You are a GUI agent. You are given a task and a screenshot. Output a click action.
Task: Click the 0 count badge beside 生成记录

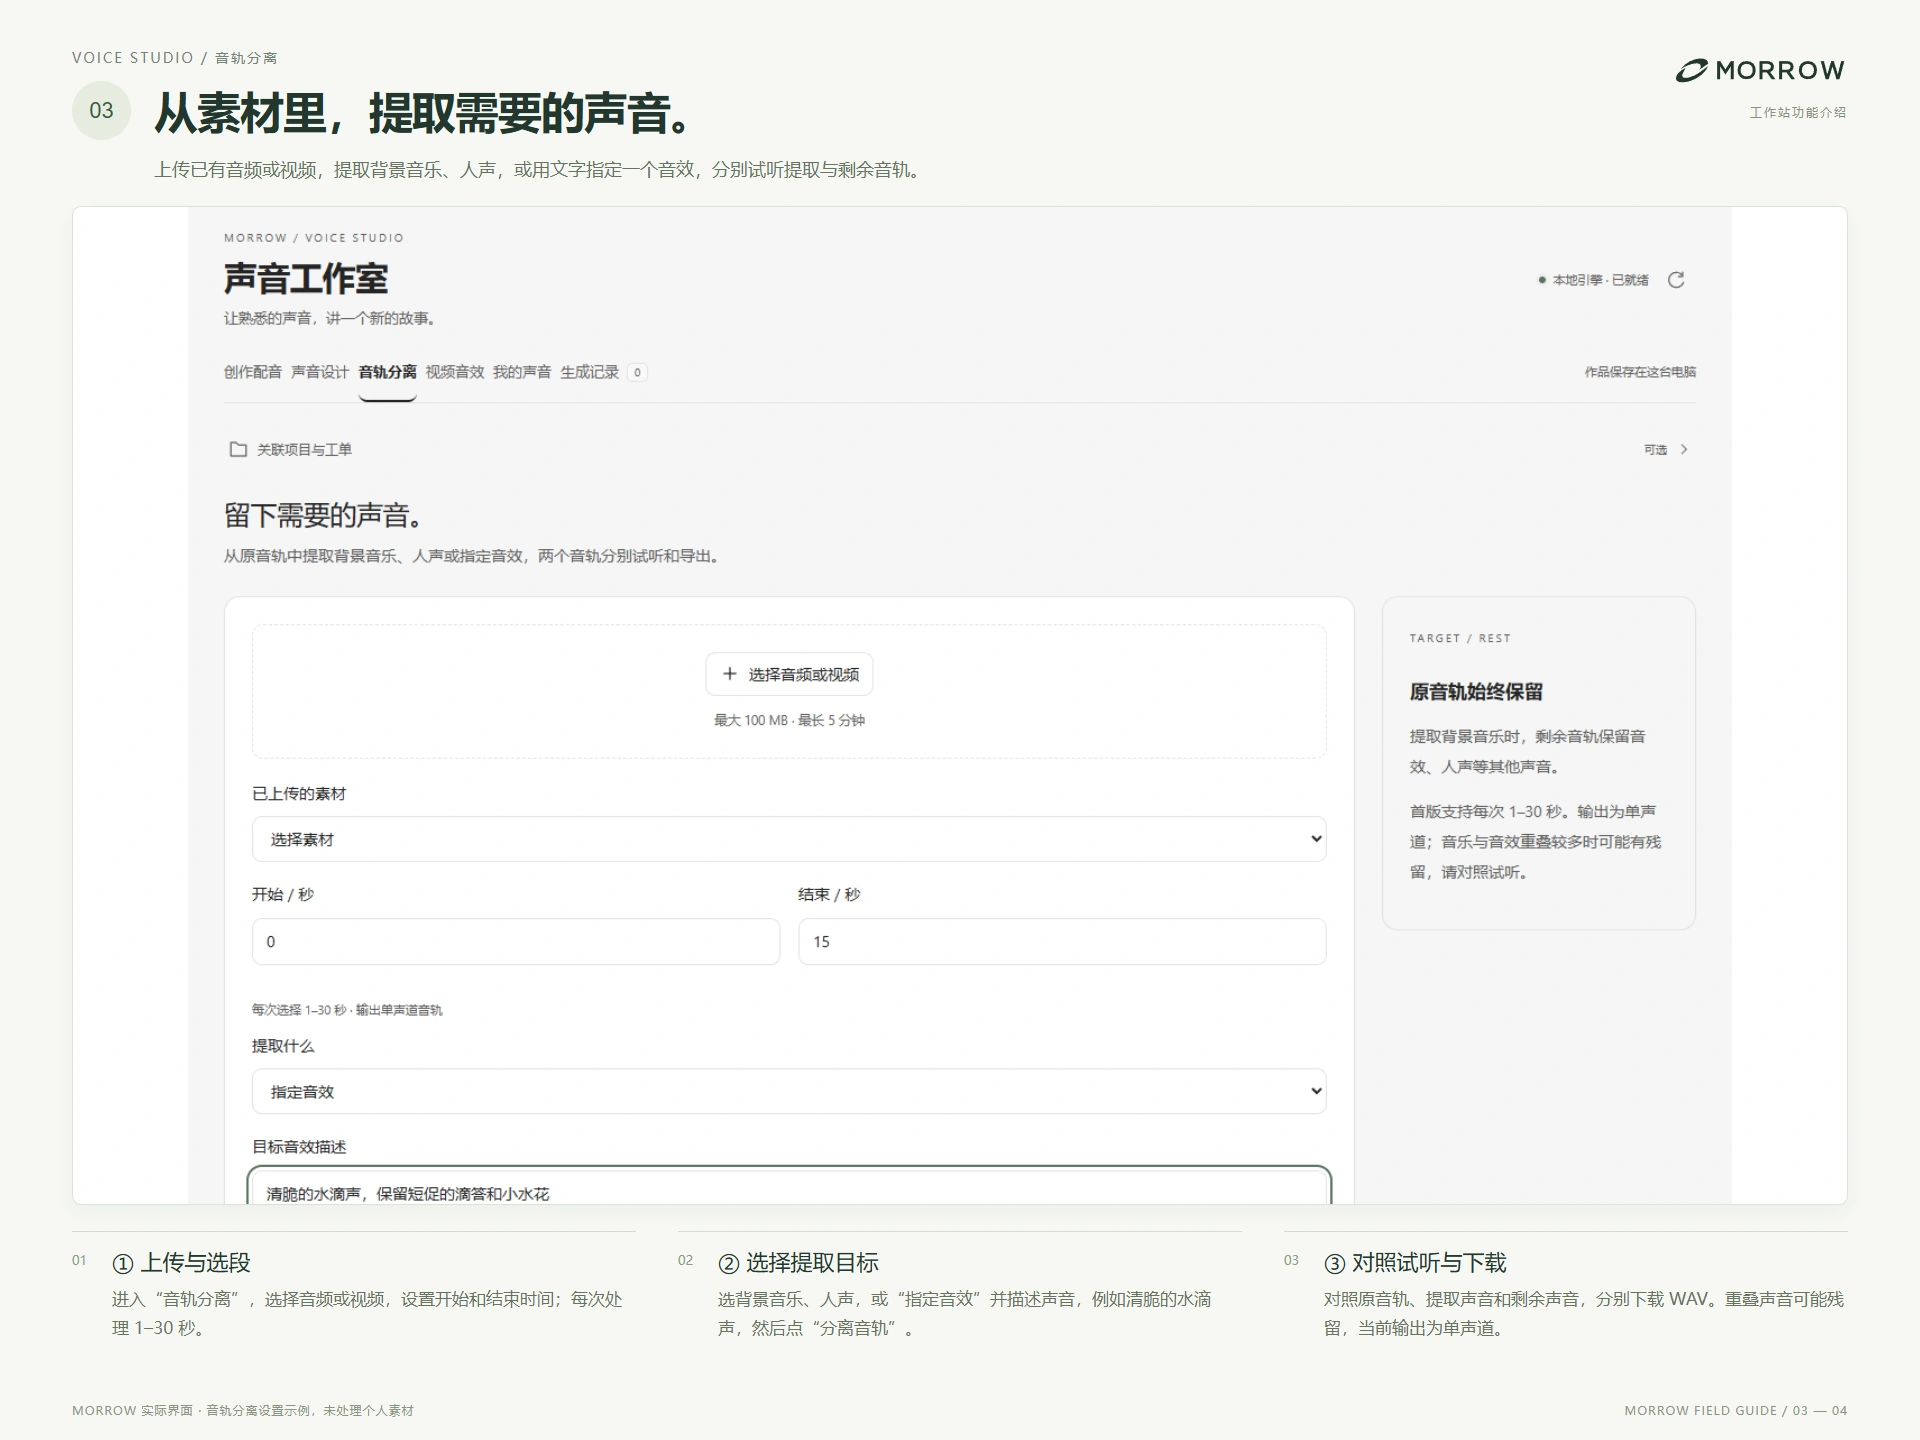click(637, 372)
